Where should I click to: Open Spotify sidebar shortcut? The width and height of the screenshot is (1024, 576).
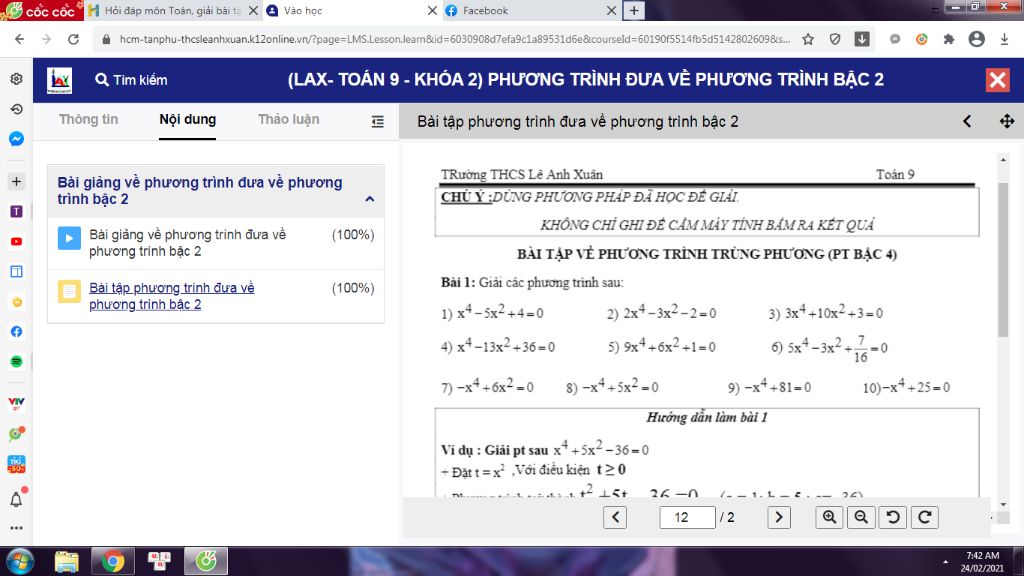[x=16, y=361]
